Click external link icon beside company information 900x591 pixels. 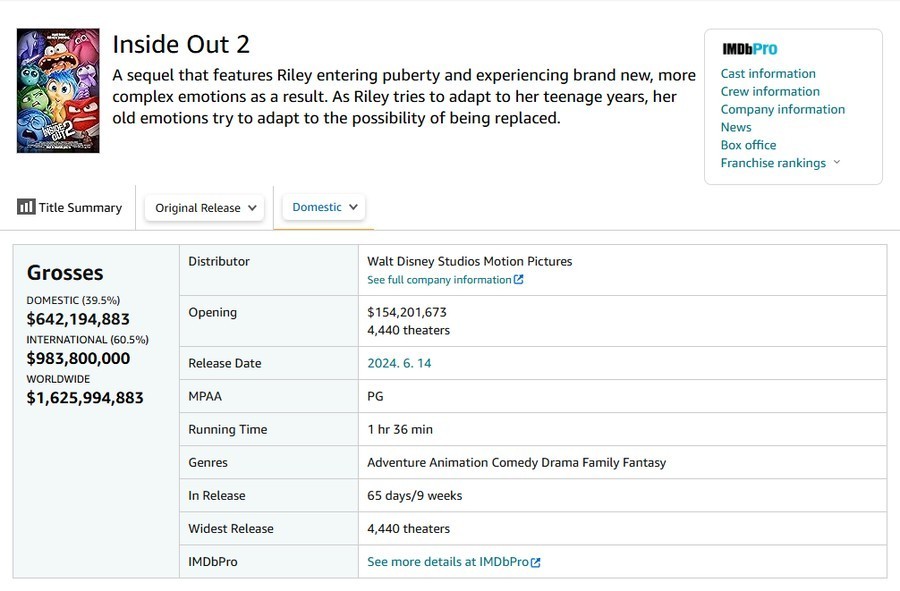pyautogui.click(x=519, y=280)
